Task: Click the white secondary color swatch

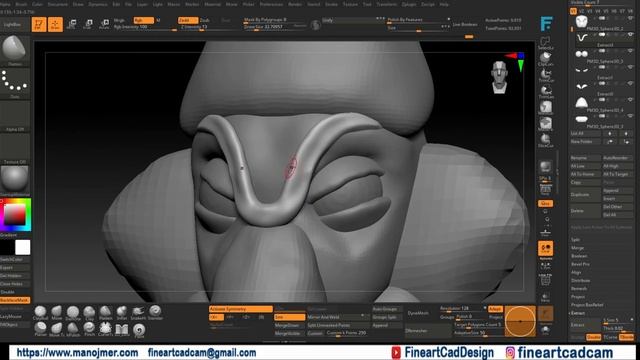Action: coord(22,247)
